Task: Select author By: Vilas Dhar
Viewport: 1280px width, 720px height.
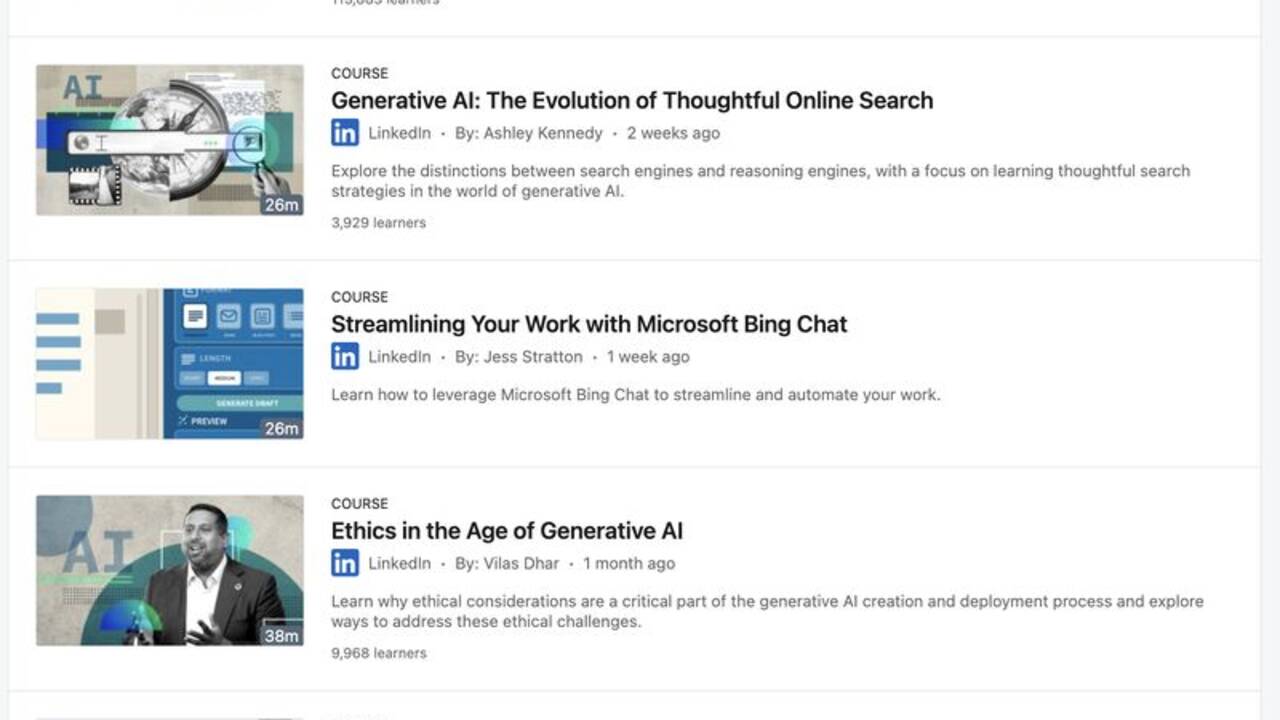Action: (507, 563)
